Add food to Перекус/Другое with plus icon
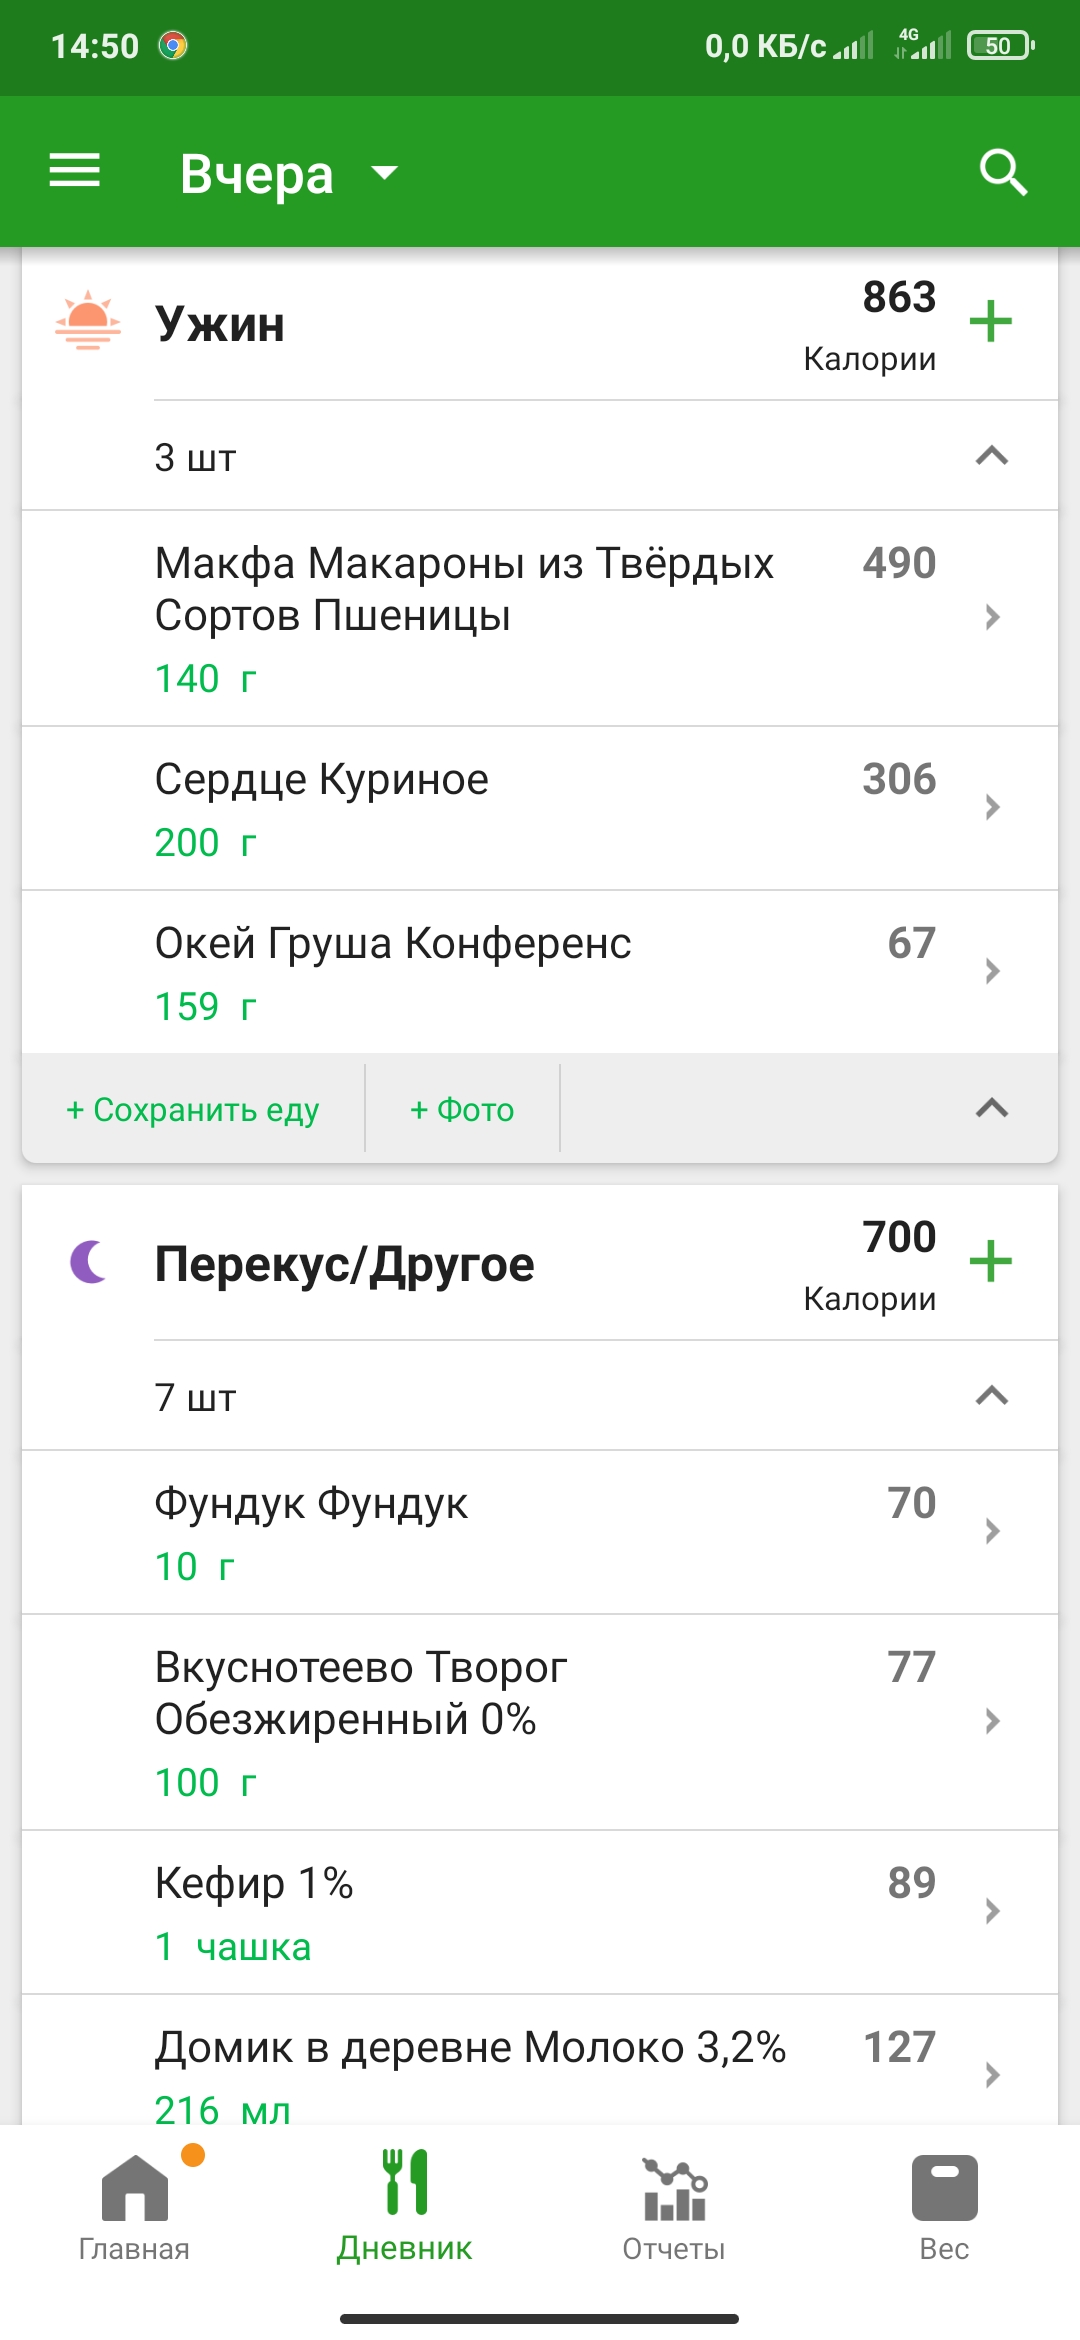 (x=990, y=1261)
